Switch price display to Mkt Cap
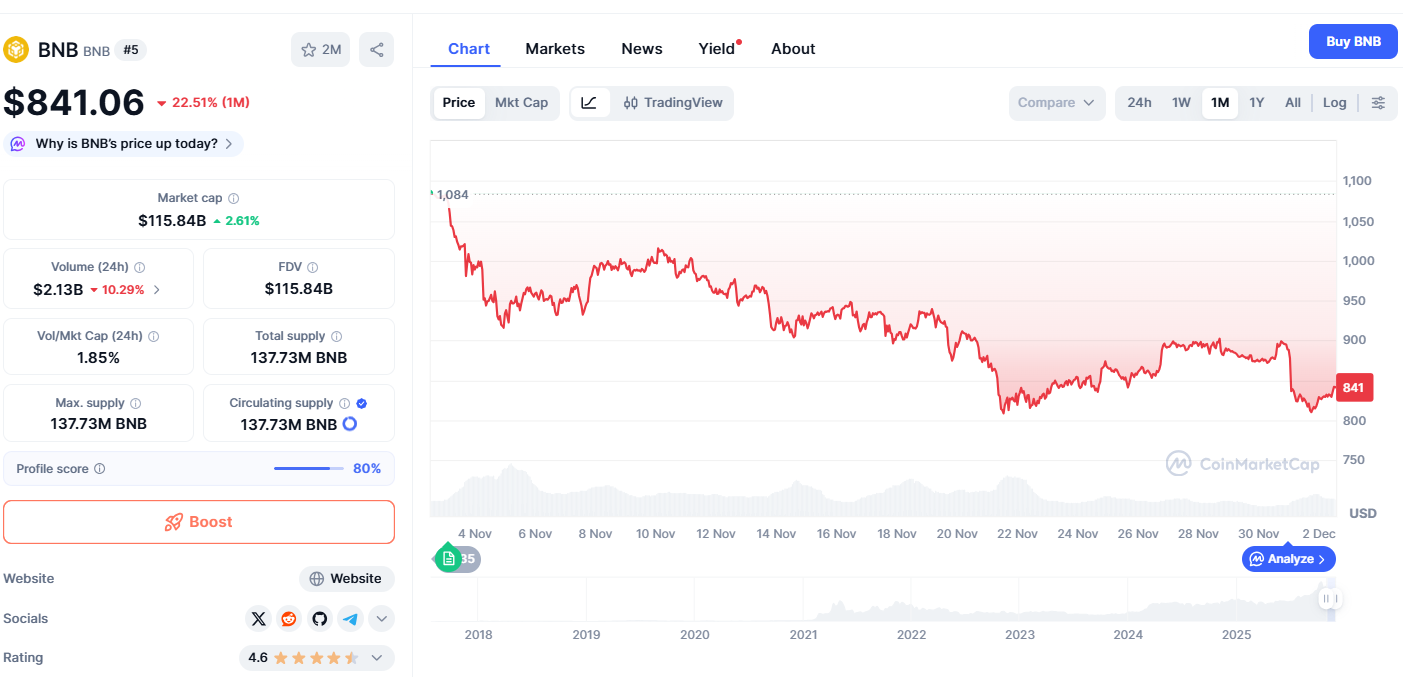 coord(521,102)
